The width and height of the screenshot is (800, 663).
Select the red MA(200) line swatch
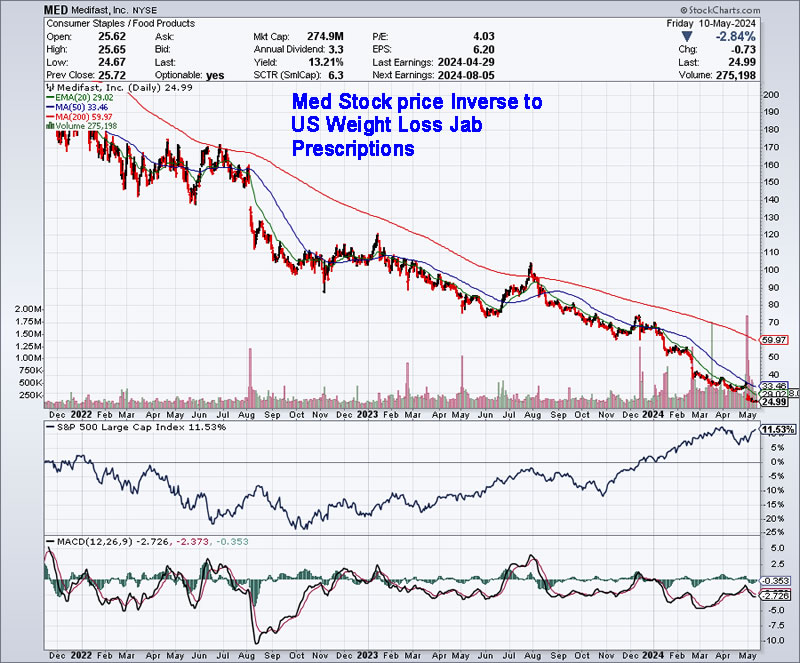tap(51, 117)
